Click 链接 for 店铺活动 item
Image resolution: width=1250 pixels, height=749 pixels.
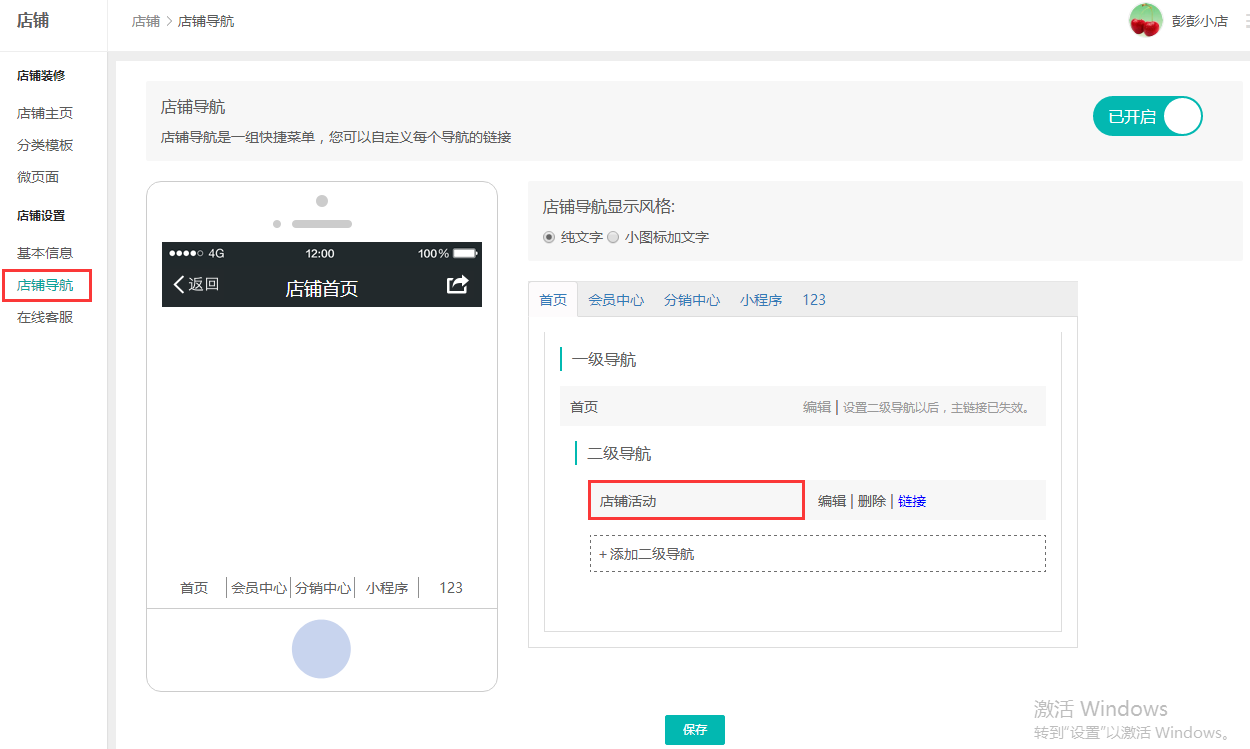click(912, 502)
